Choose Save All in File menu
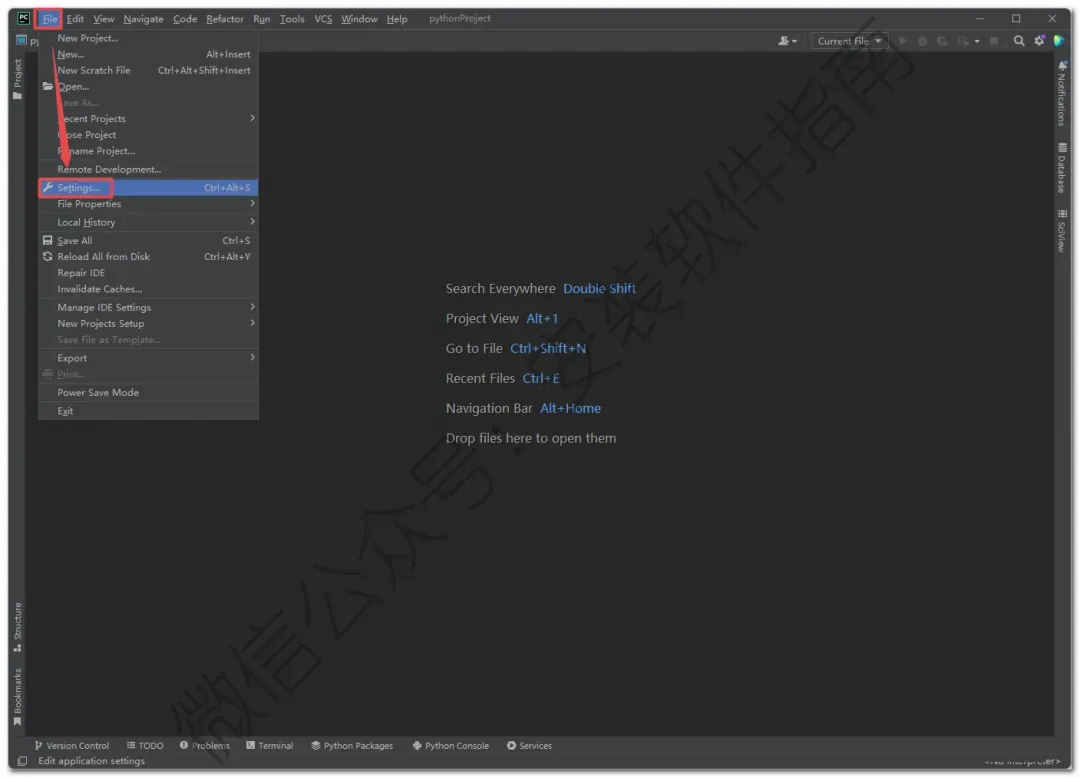Image resolution: width=1080 pixels, height=778 pixels. click(148, 240)
